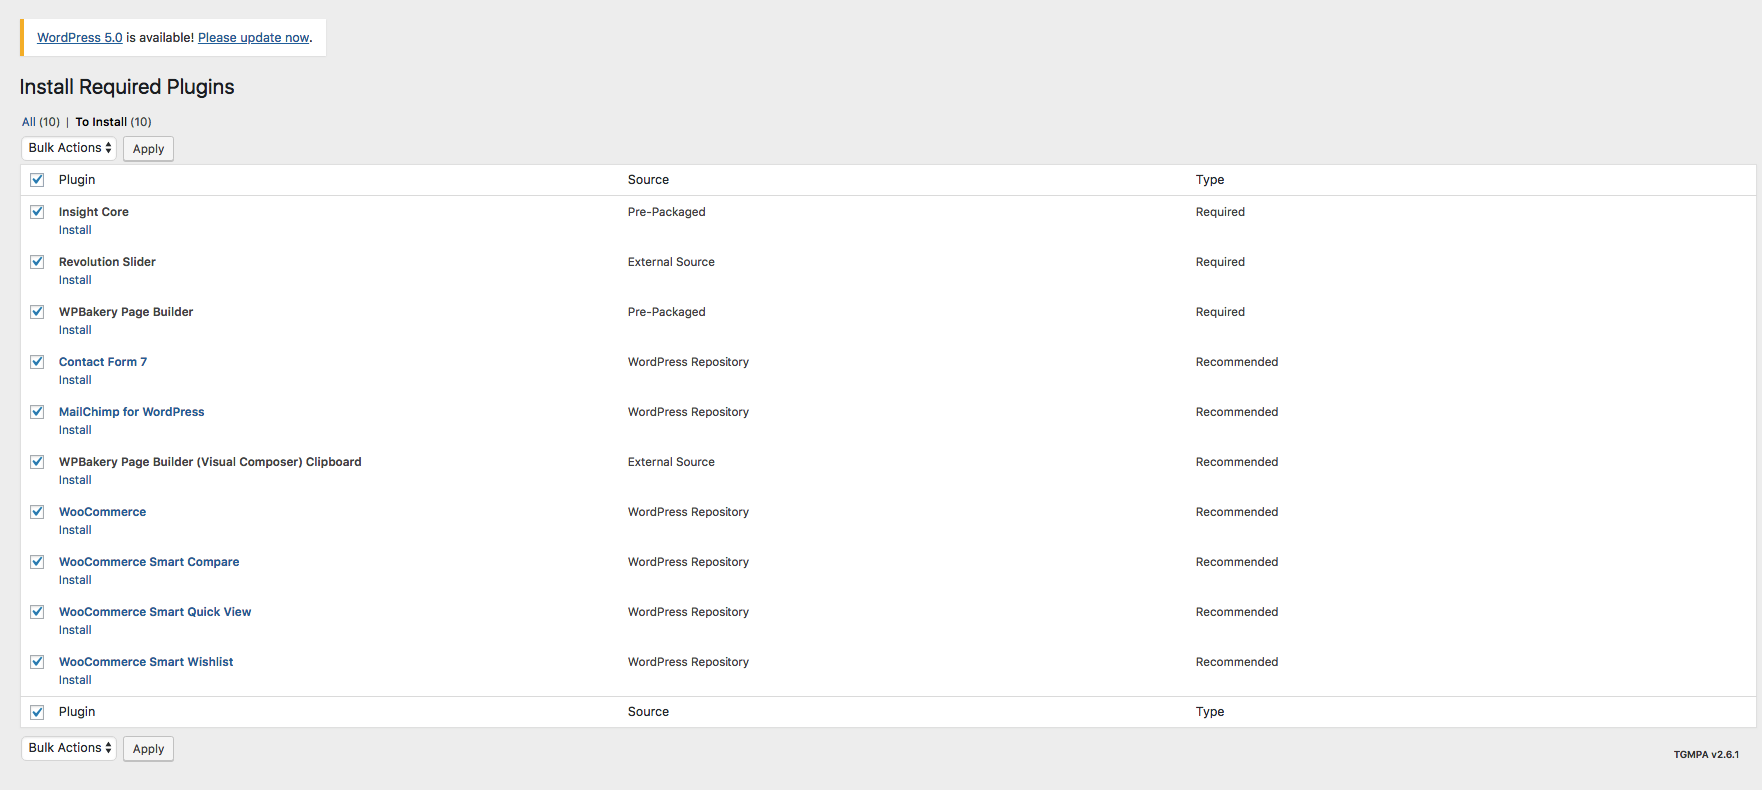The image size is (1762, 790).
Task: Click the Insight Core plugin name
Action: point(94,212)
